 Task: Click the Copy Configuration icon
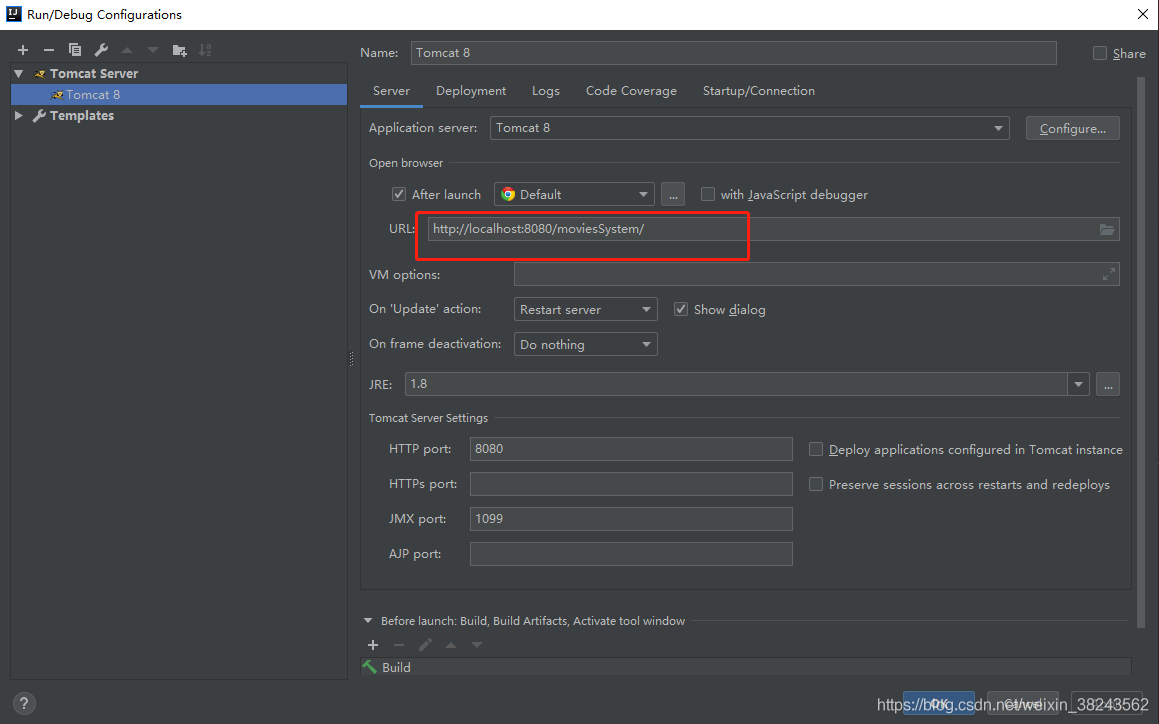[75, 50]
